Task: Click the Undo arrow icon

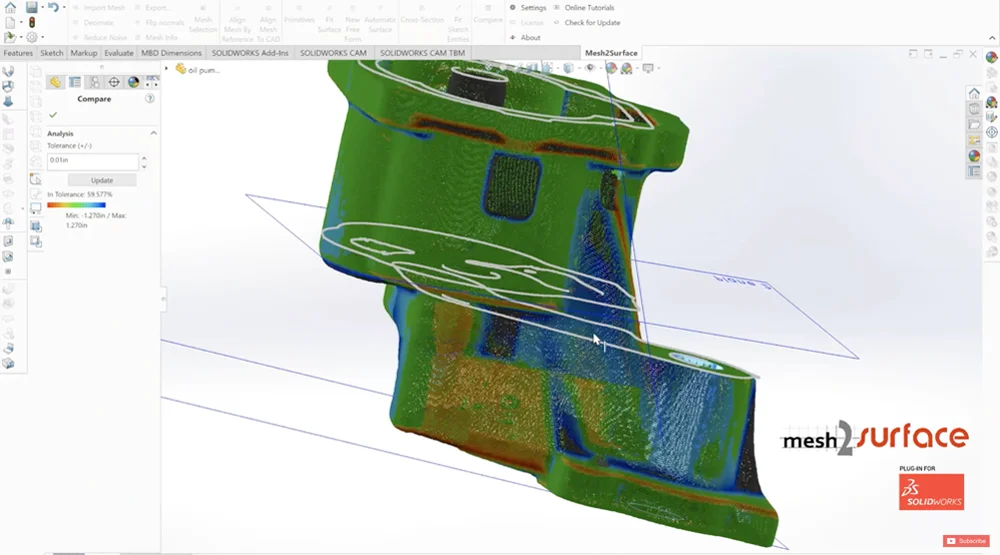Action: pyautogui.click(x=54, y=7)
